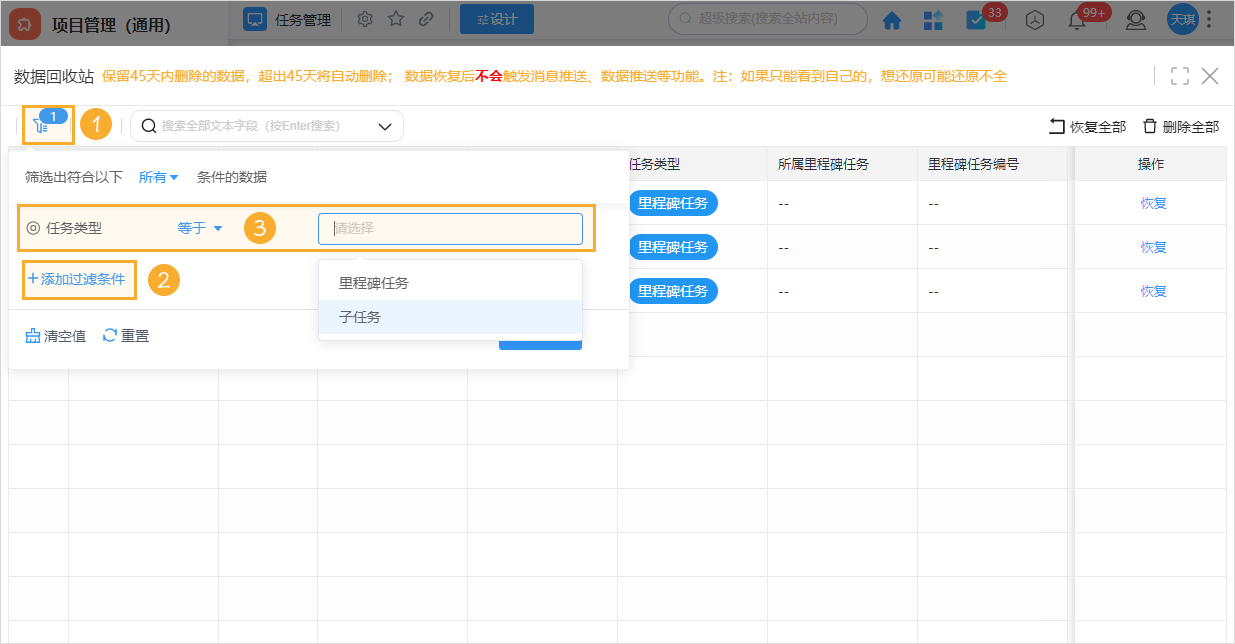Viewport: 1235px width, 644px height.
Task: Select 里程碑任务 from the dropdown list
Action: (x=374, y=283)
